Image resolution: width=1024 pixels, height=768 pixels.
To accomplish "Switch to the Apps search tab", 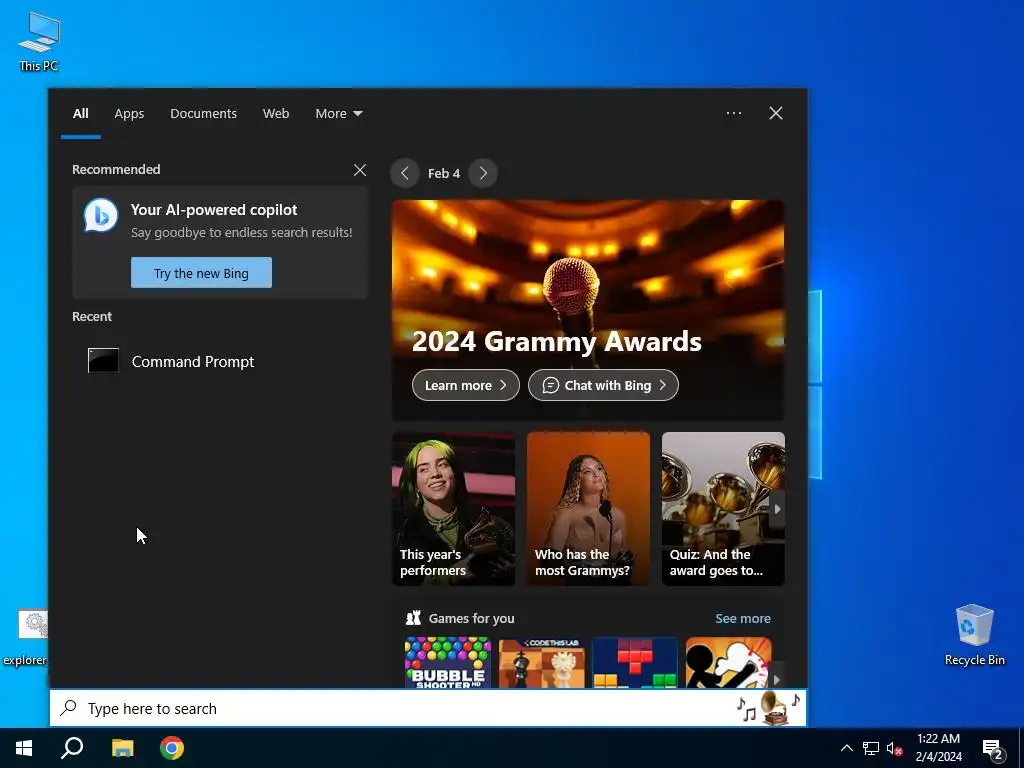I will [x=129, y=114].
